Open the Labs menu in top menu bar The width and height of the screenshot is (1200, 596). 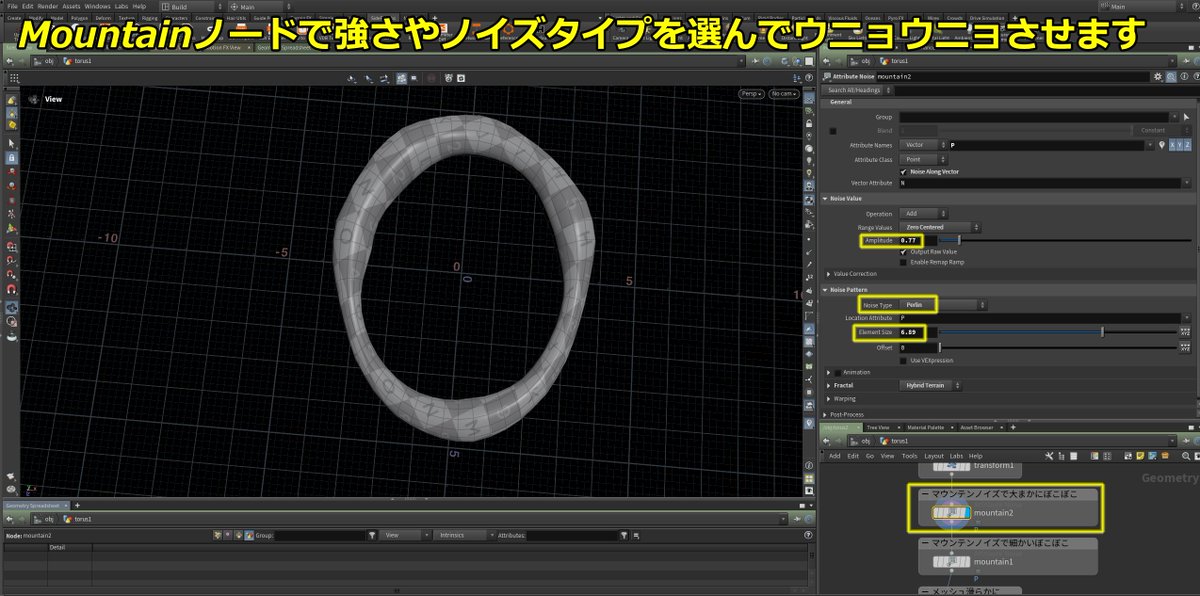[121, 6]
